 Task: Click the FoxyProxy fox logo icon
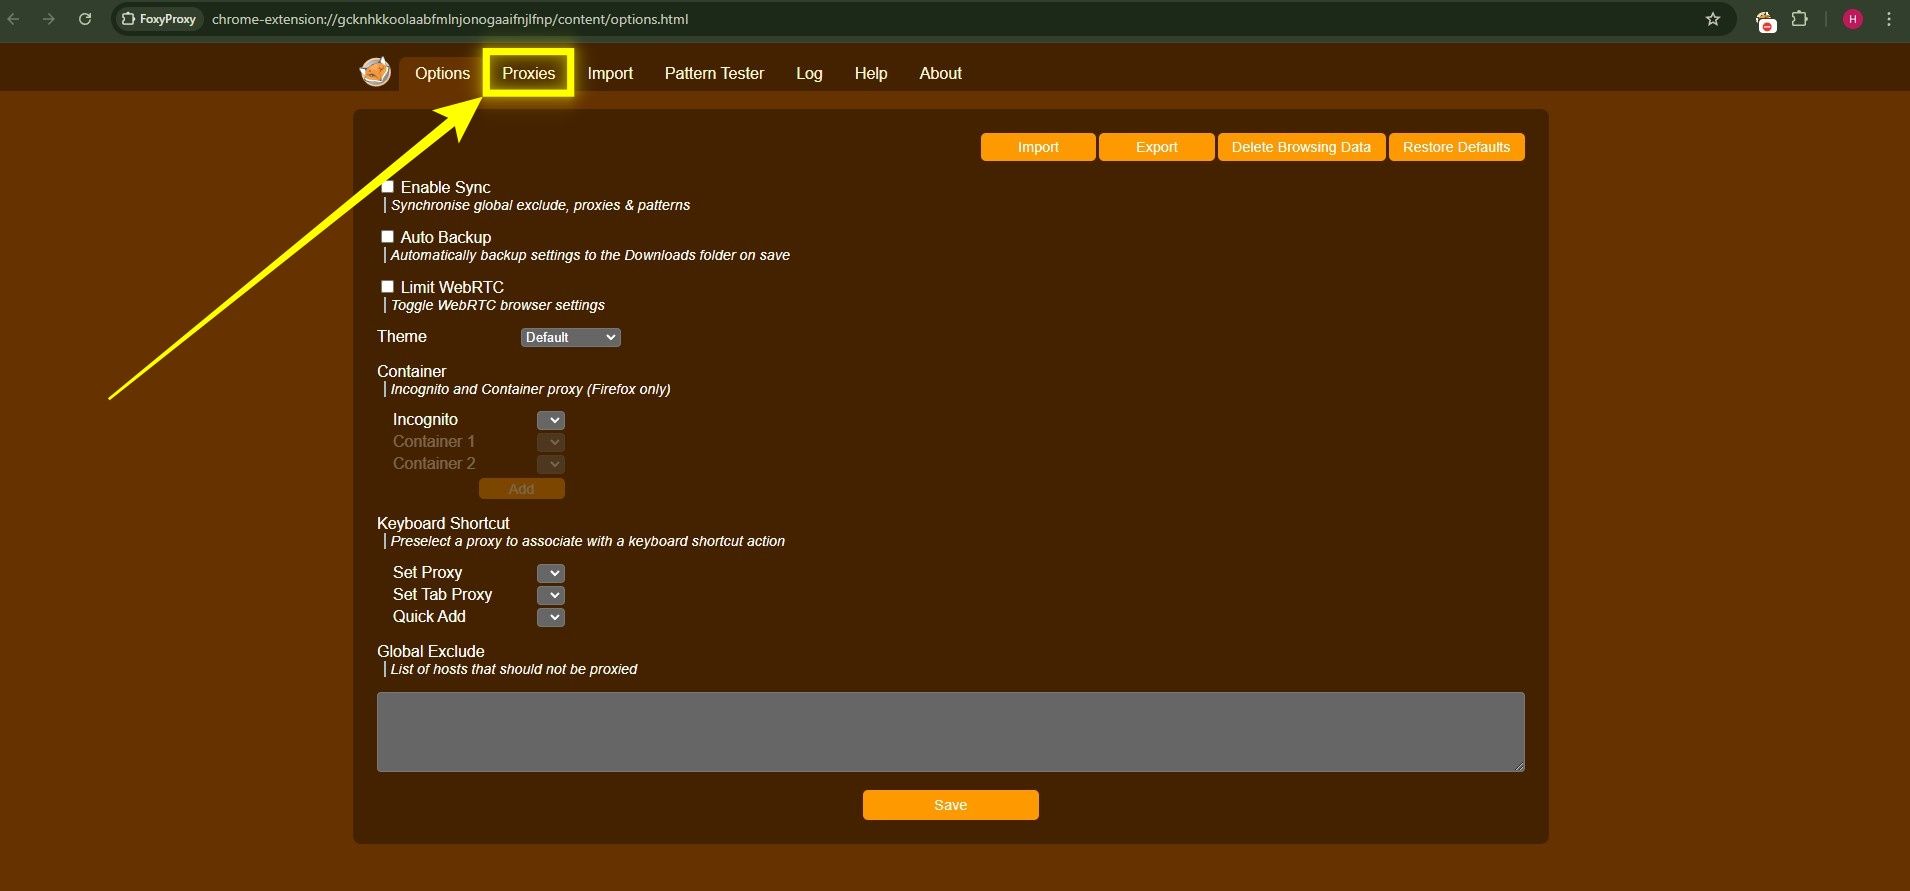pyautogui.click(x=375, y=72)
